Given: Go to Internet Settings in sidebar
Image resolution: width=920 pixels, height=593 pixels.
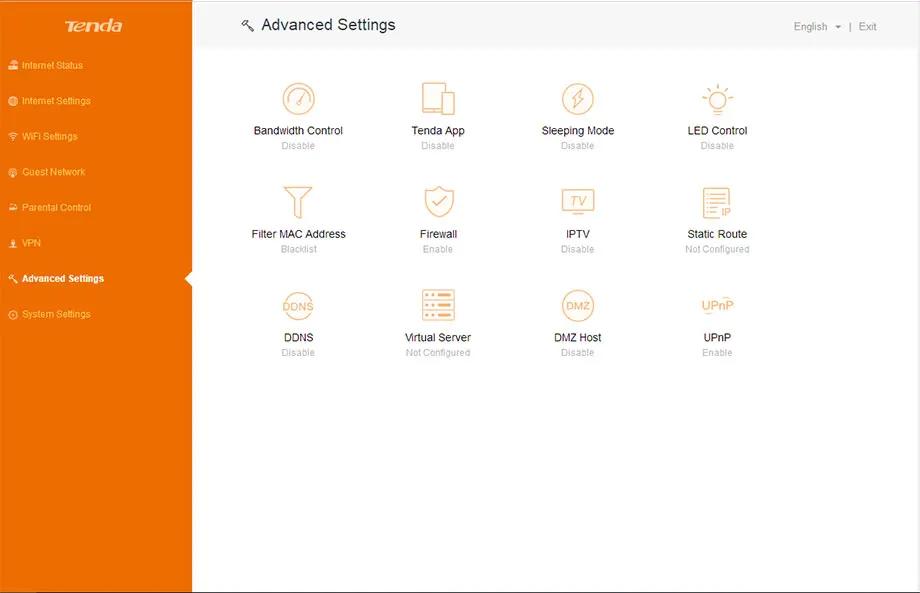Looking at the screenshot, I should coord(49,101).
